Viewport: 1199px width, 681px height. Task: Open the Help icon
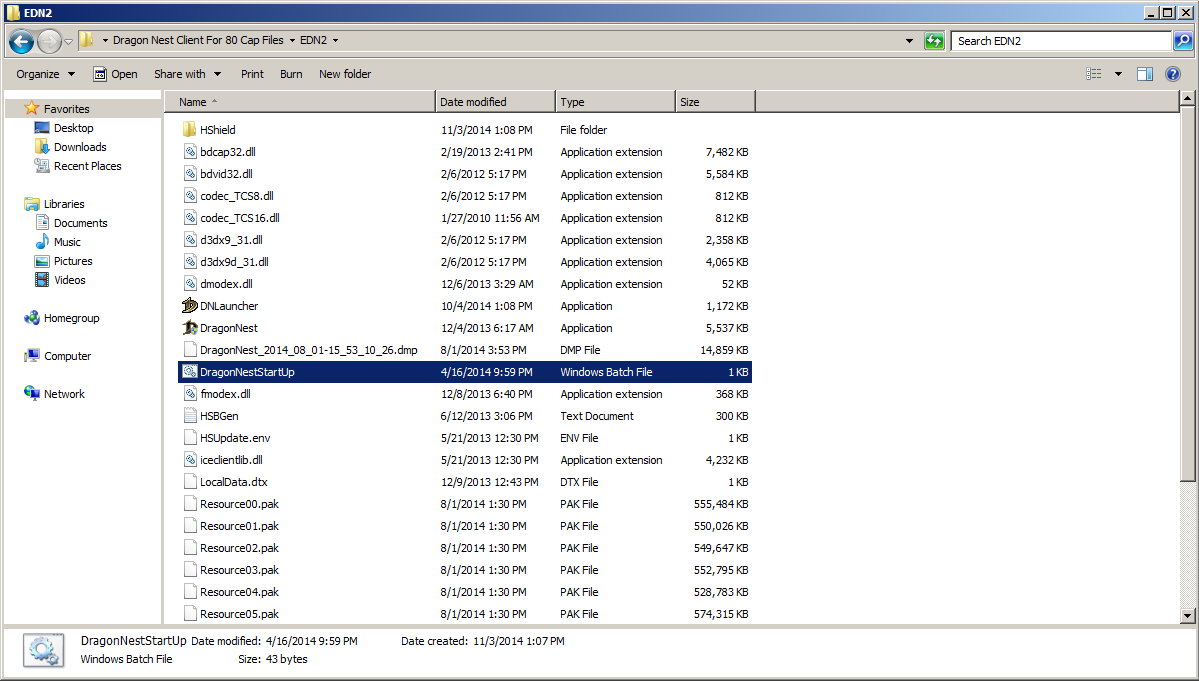[1172, 74]
